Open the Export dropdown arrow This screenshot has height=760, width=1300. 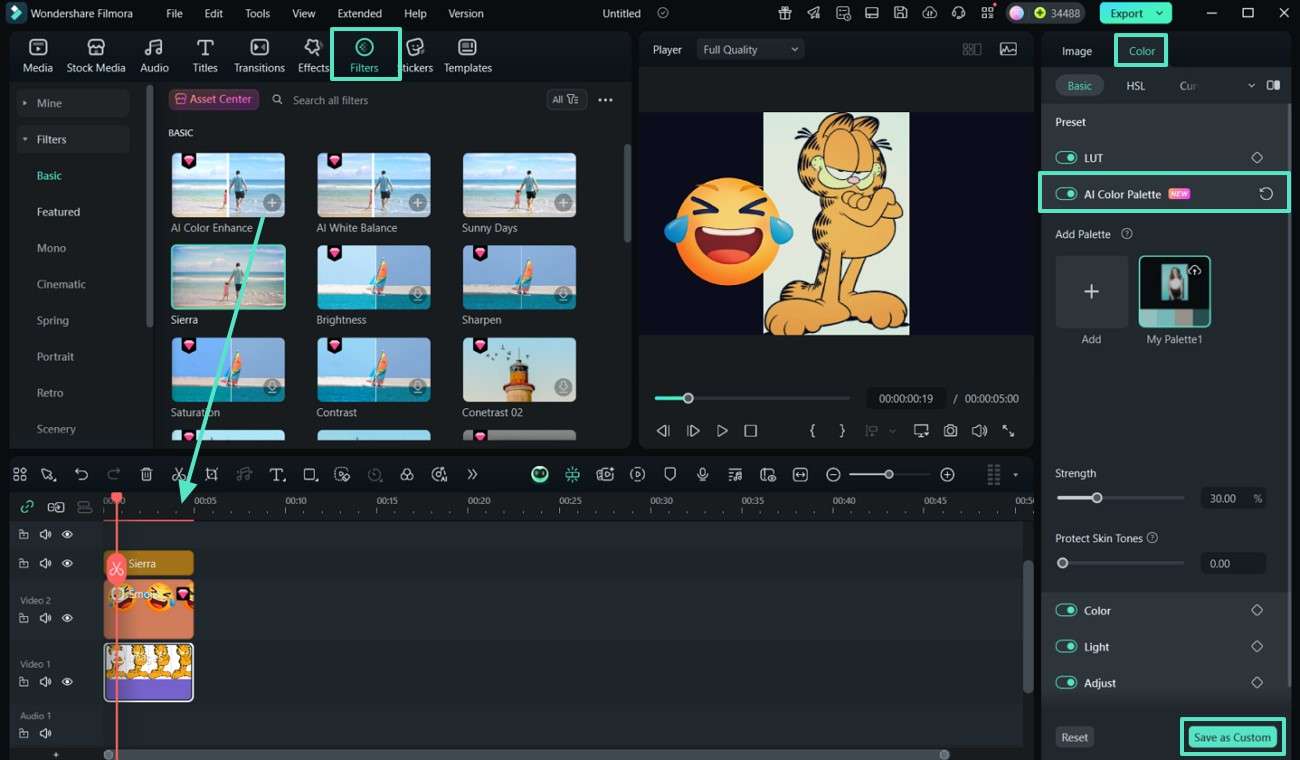(1160, 13)
